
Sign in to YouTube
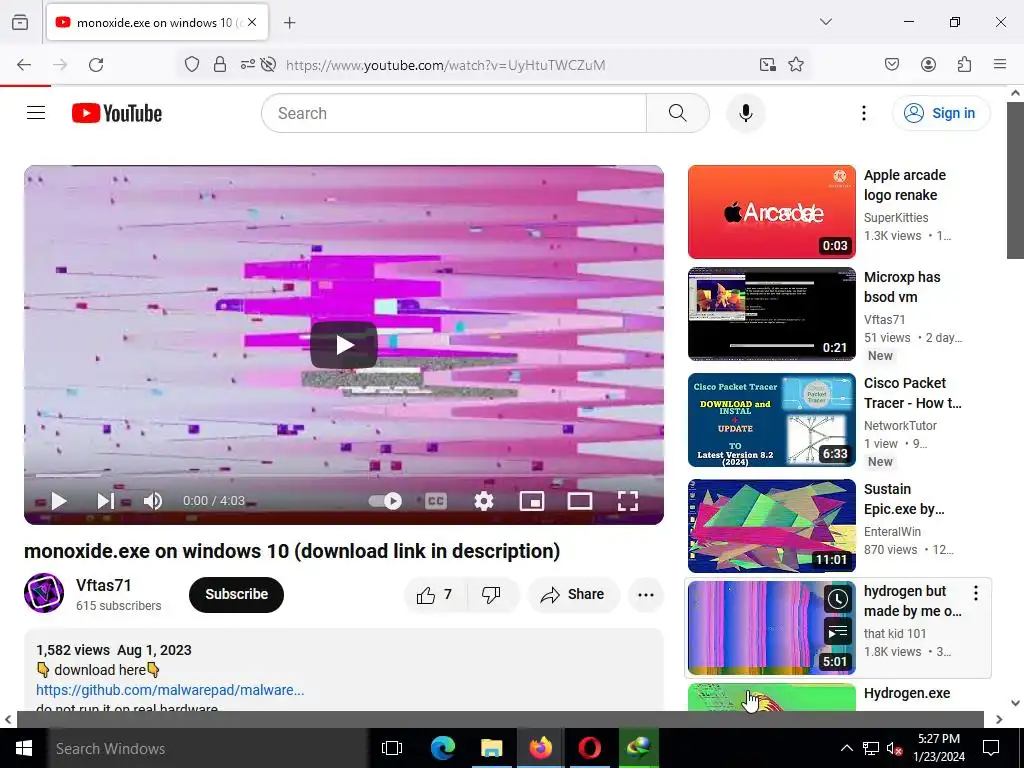941,113
